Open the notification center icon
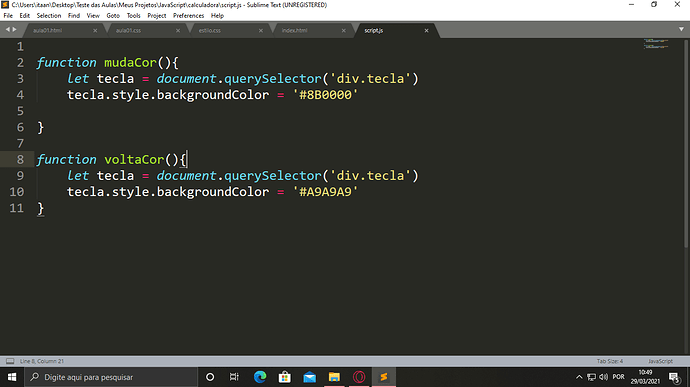Viewport: 690px width, 387px height. tap(675, 377)
